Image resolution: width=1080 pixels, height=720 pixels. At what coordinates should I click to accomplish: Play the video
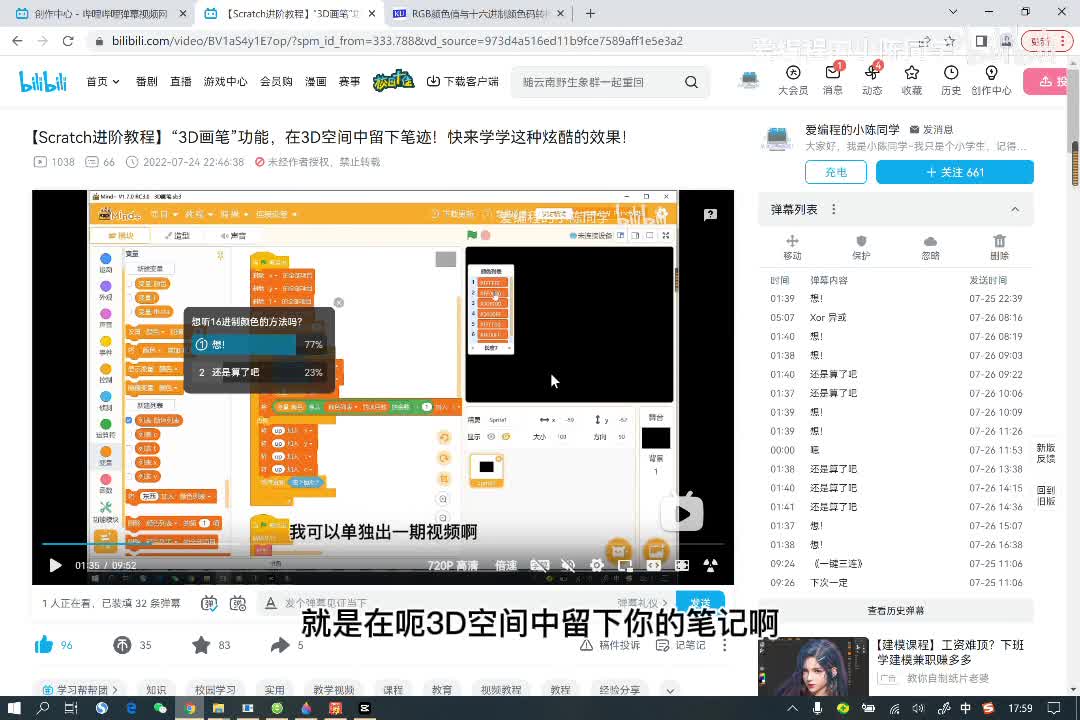click(55, 566)
